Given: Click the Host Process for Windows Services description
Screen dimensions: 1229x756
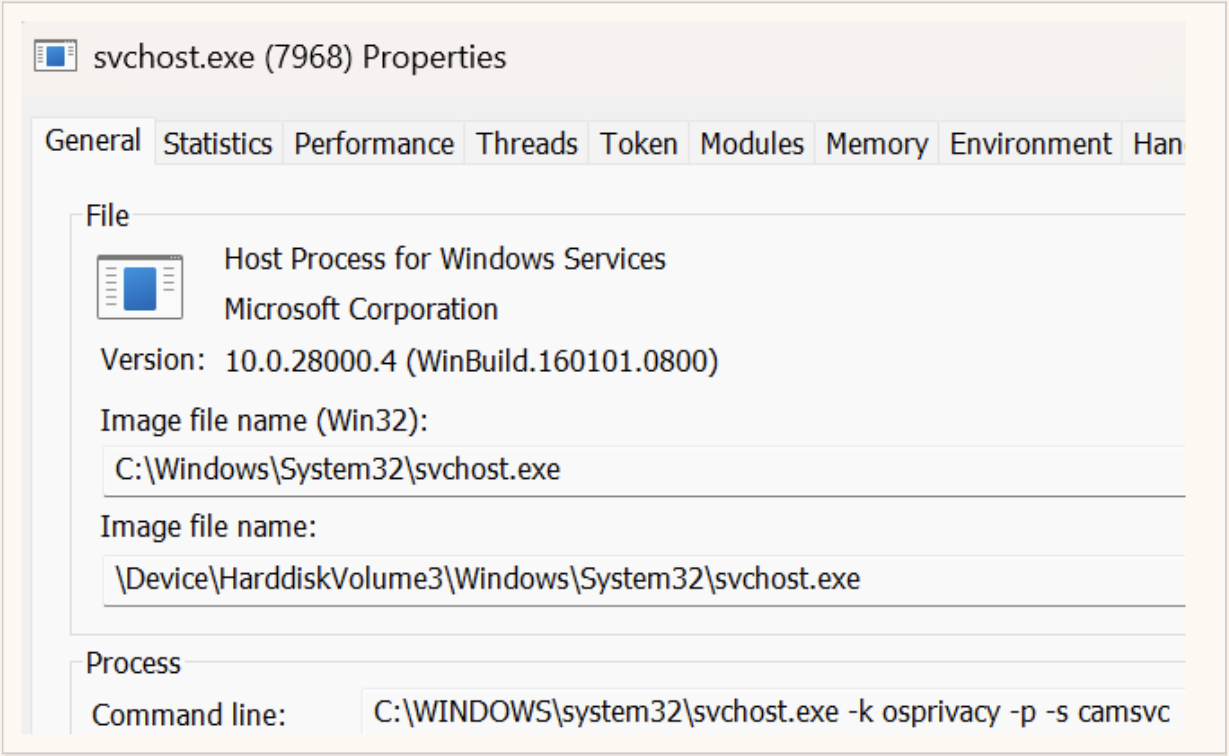Looking at the screenshot, I should tap(444, 260).
